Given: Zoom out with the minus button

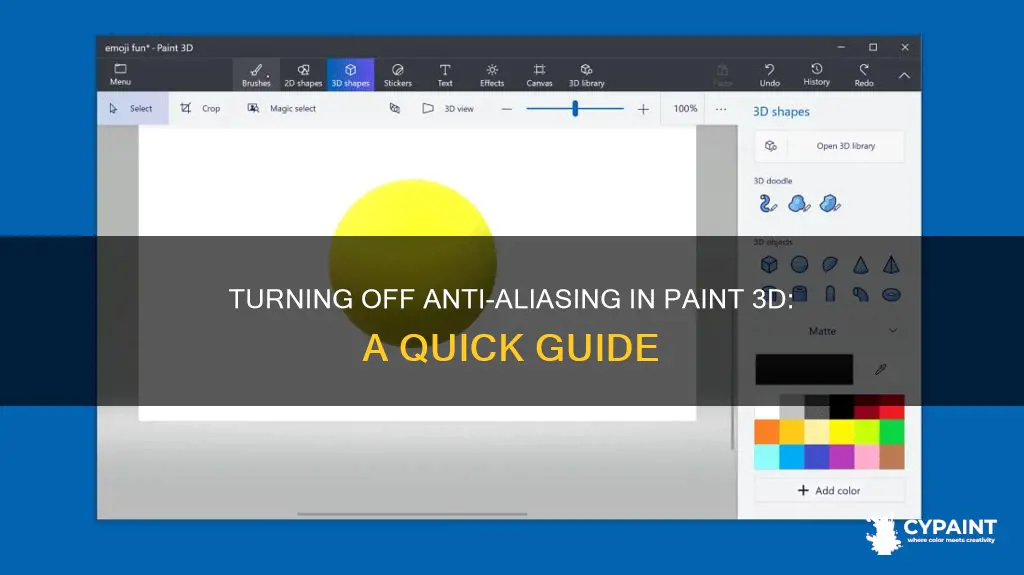Looking at the screenshot, I should point(507,109).
